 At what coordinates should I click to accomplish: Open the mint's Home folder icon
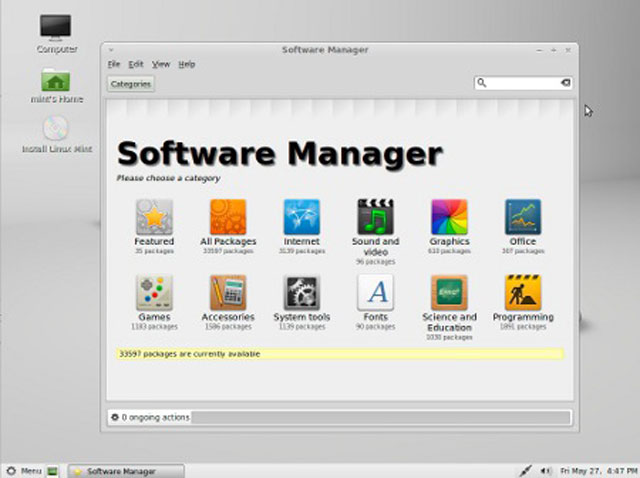click(x=56, y=80)
